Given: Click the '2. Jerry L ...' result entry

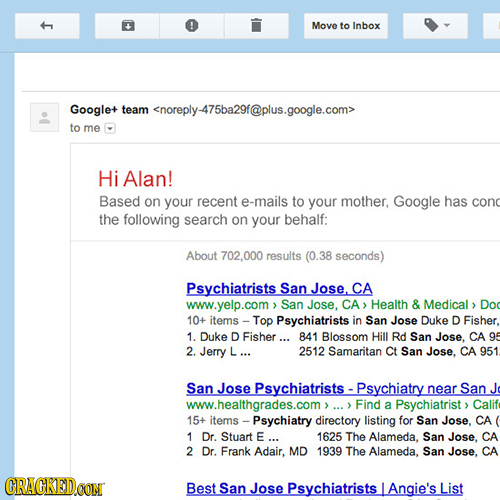Looking at the screenshot, I should 218,352.
